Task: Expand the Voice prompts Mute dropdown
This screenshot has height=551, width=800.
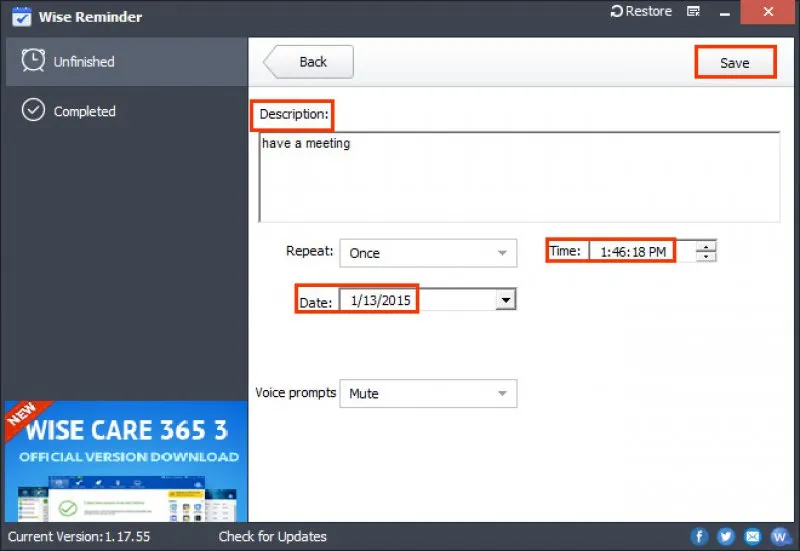Action: [428, 393]
